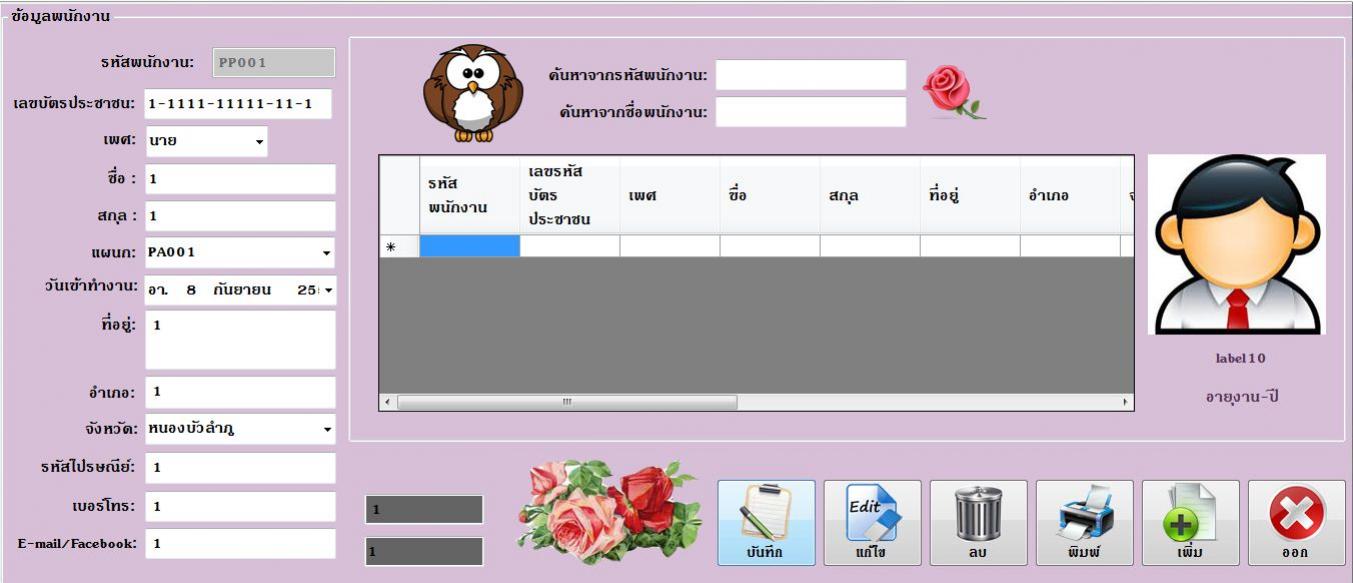Click the อำเภอ column header in grid
Image resolution: width=1353 pixels, height=583 pixels.
[1069, 195]
